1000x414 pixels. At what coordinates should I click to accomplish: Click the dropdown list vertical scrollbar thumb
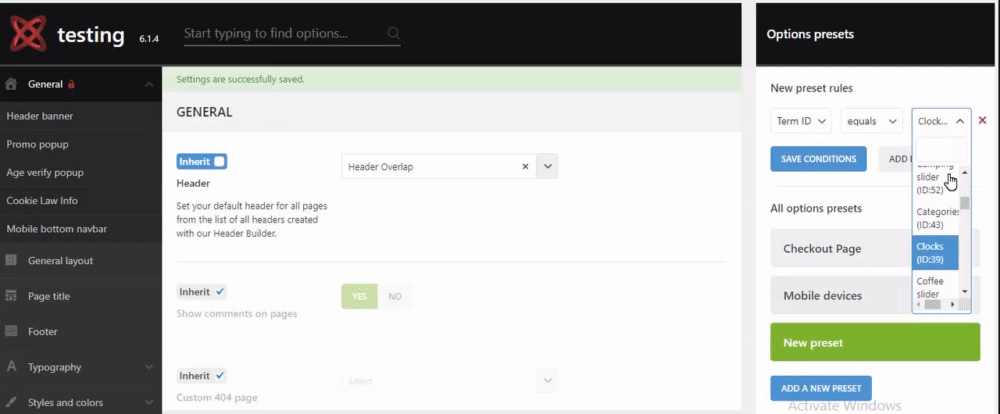tap(965, 203)
